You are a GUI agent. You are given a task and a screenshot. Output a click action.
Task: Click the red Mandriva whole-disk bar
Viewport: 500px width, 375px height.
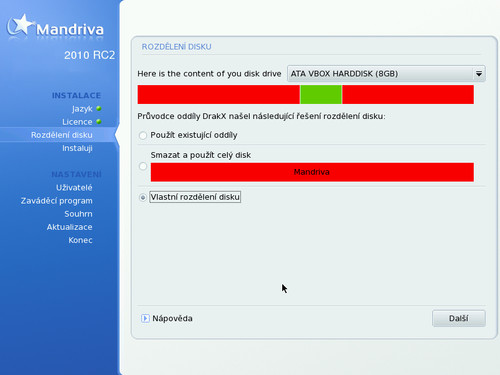click(x=312, y=172)
